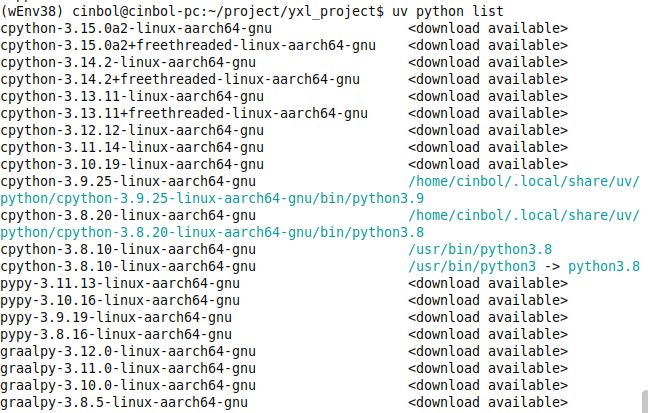648x413 pixels.
Task: Select 'cpython-3.13.11-linux-aarch64-gnu' entry
Action: coord(132,96)
